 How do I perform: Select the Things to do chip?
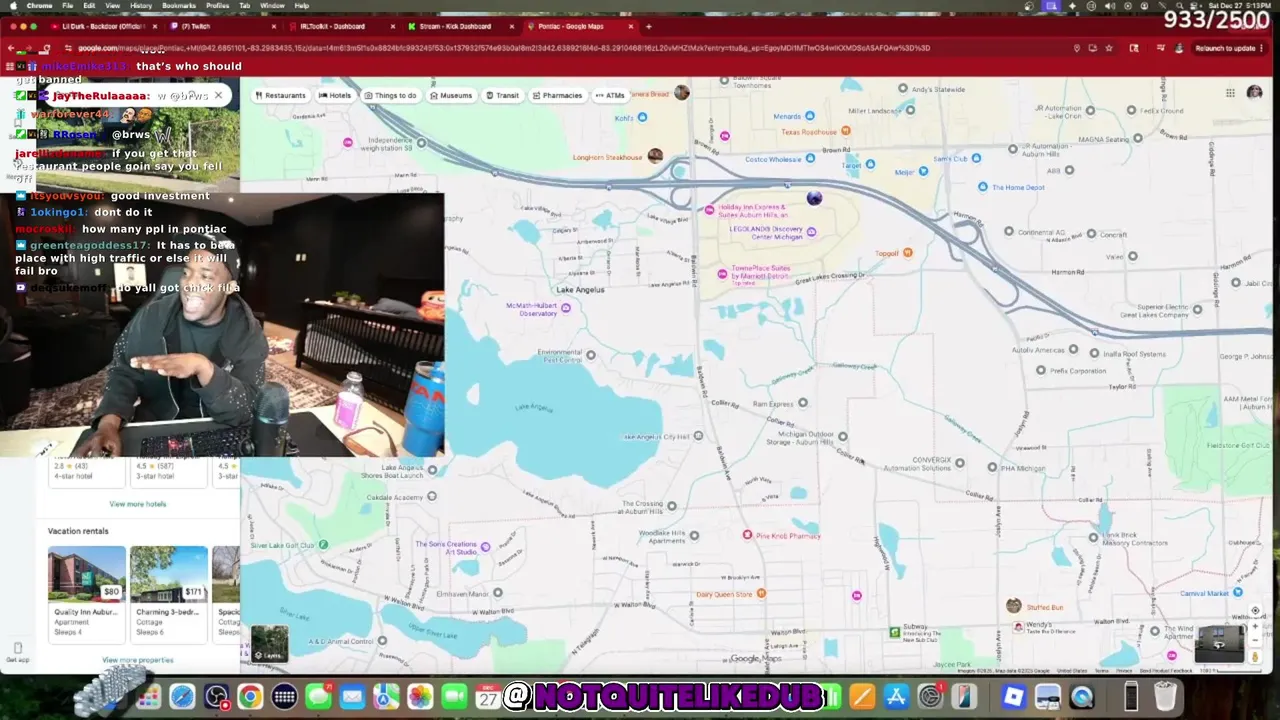pyautogui.click(x=390, y=95)
